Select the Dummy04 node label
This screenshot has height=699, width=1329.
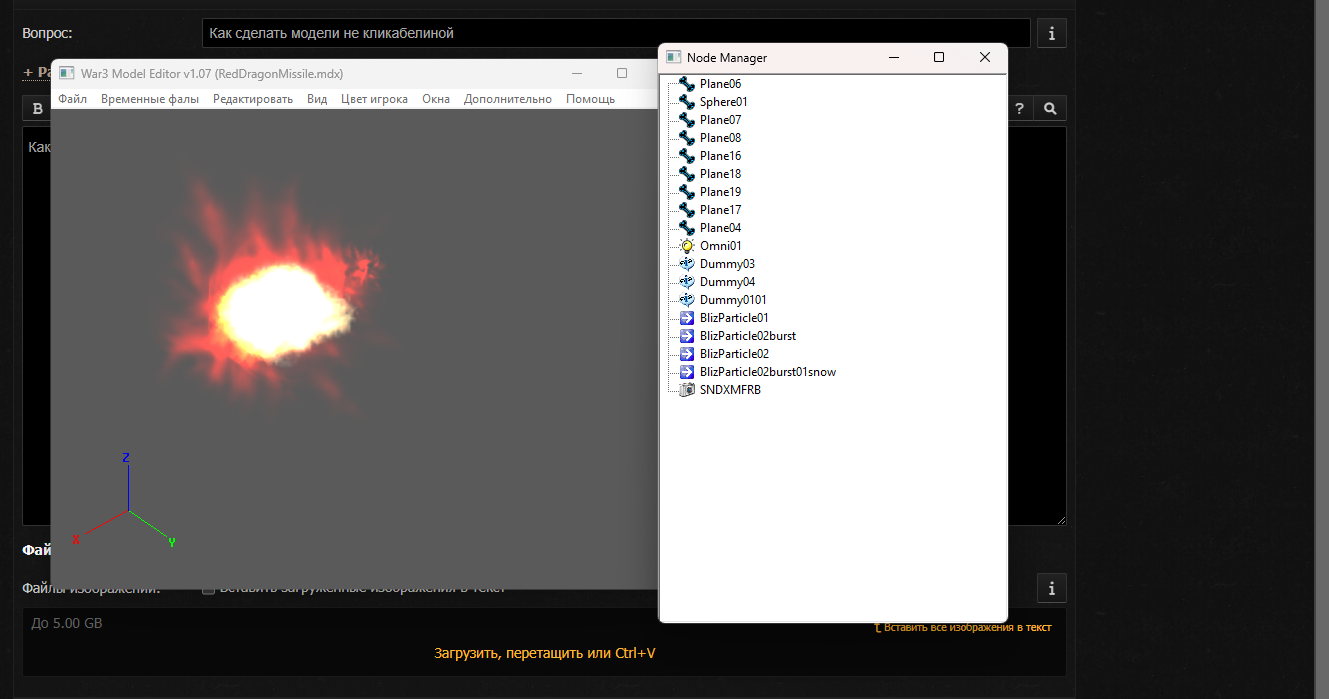tap(727, 282)
